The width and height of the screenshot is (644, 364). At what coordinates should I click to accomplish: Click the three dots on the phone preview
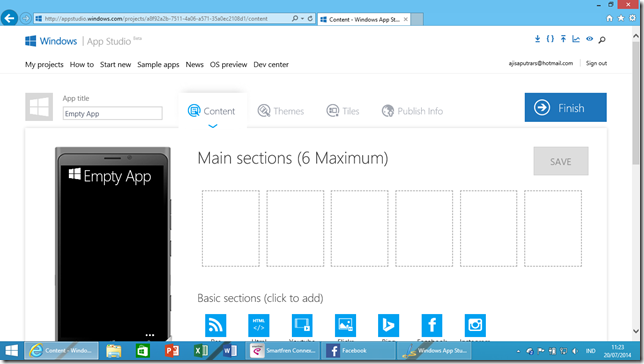point(150,335)
